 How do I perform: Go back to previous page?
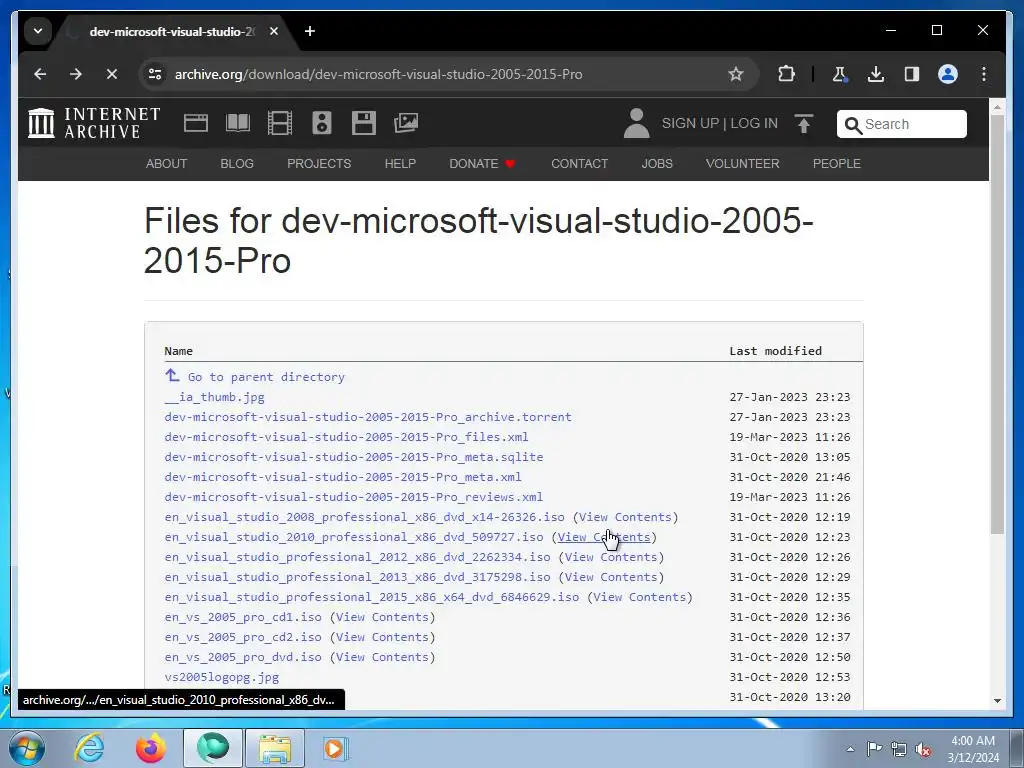tap(40, 74)
